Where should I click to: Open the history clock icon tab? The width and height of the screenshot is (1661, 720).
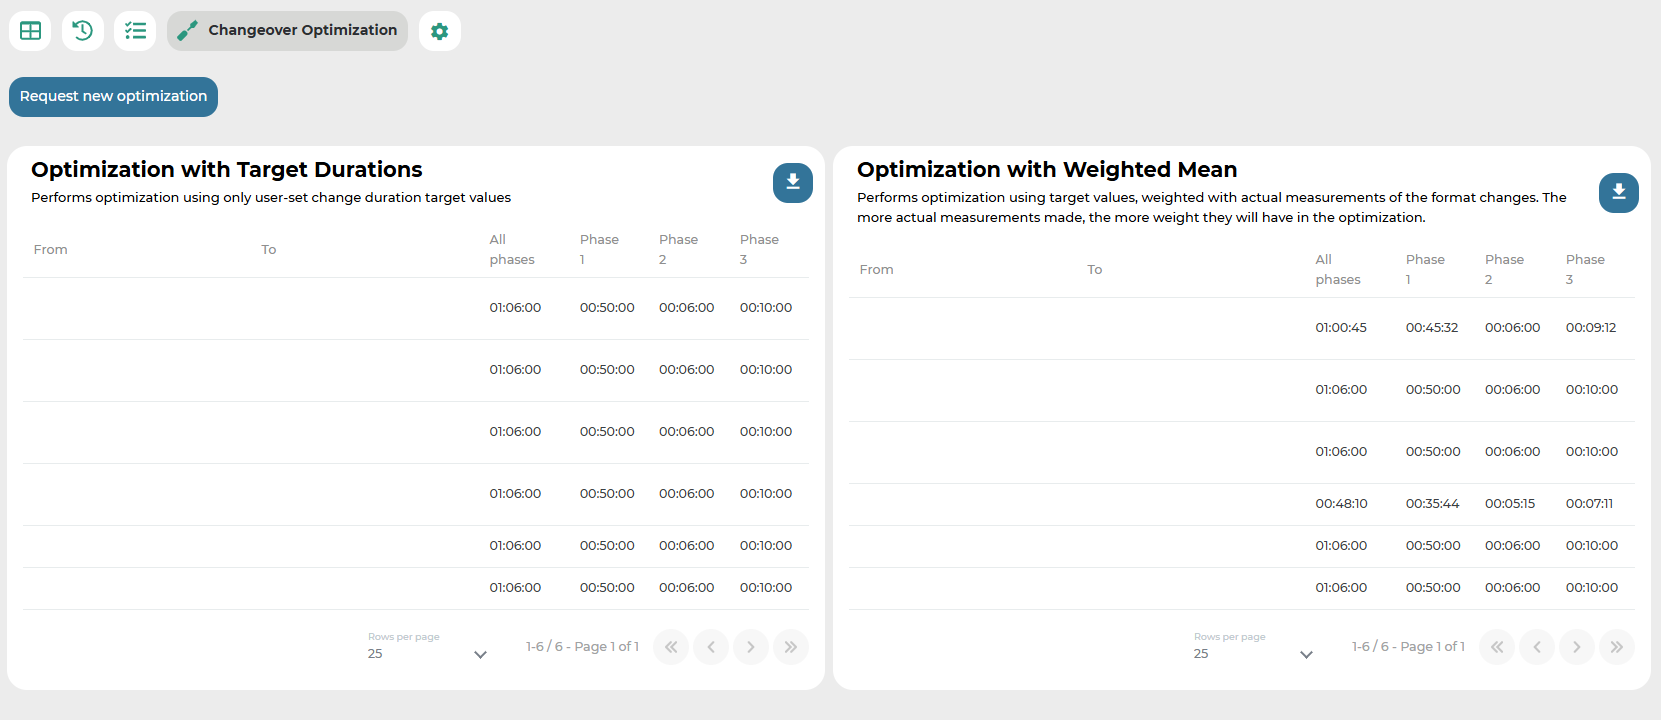[x=83, y=31]
